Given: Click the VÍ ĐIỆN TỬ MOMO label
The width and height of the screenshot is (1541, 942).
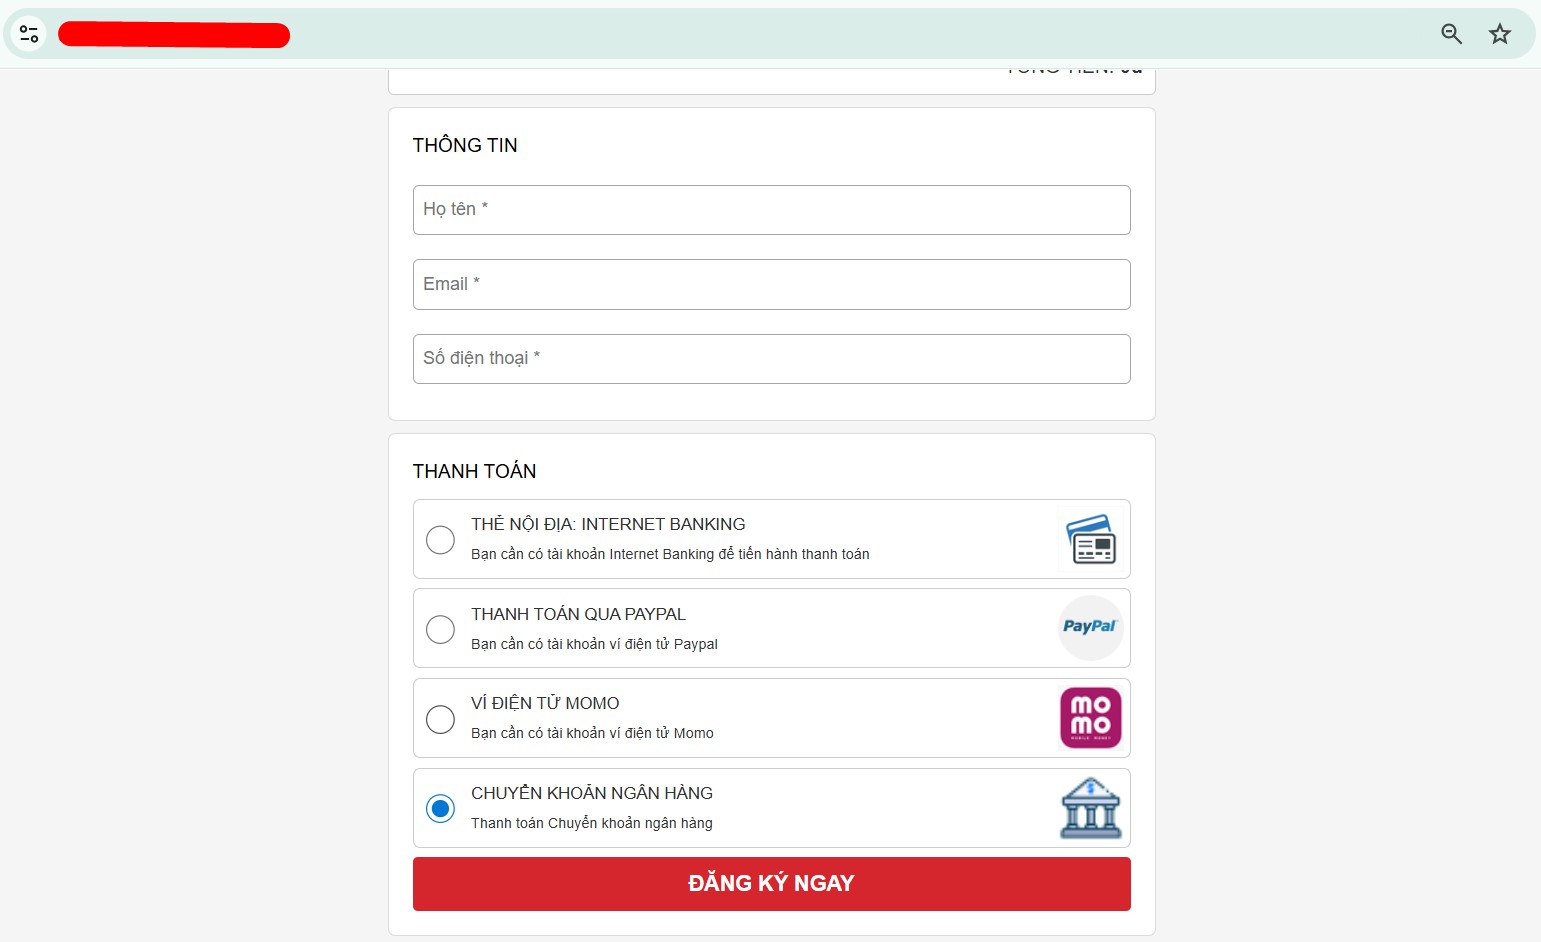Looking at the screenshot, I should [545, 703].
